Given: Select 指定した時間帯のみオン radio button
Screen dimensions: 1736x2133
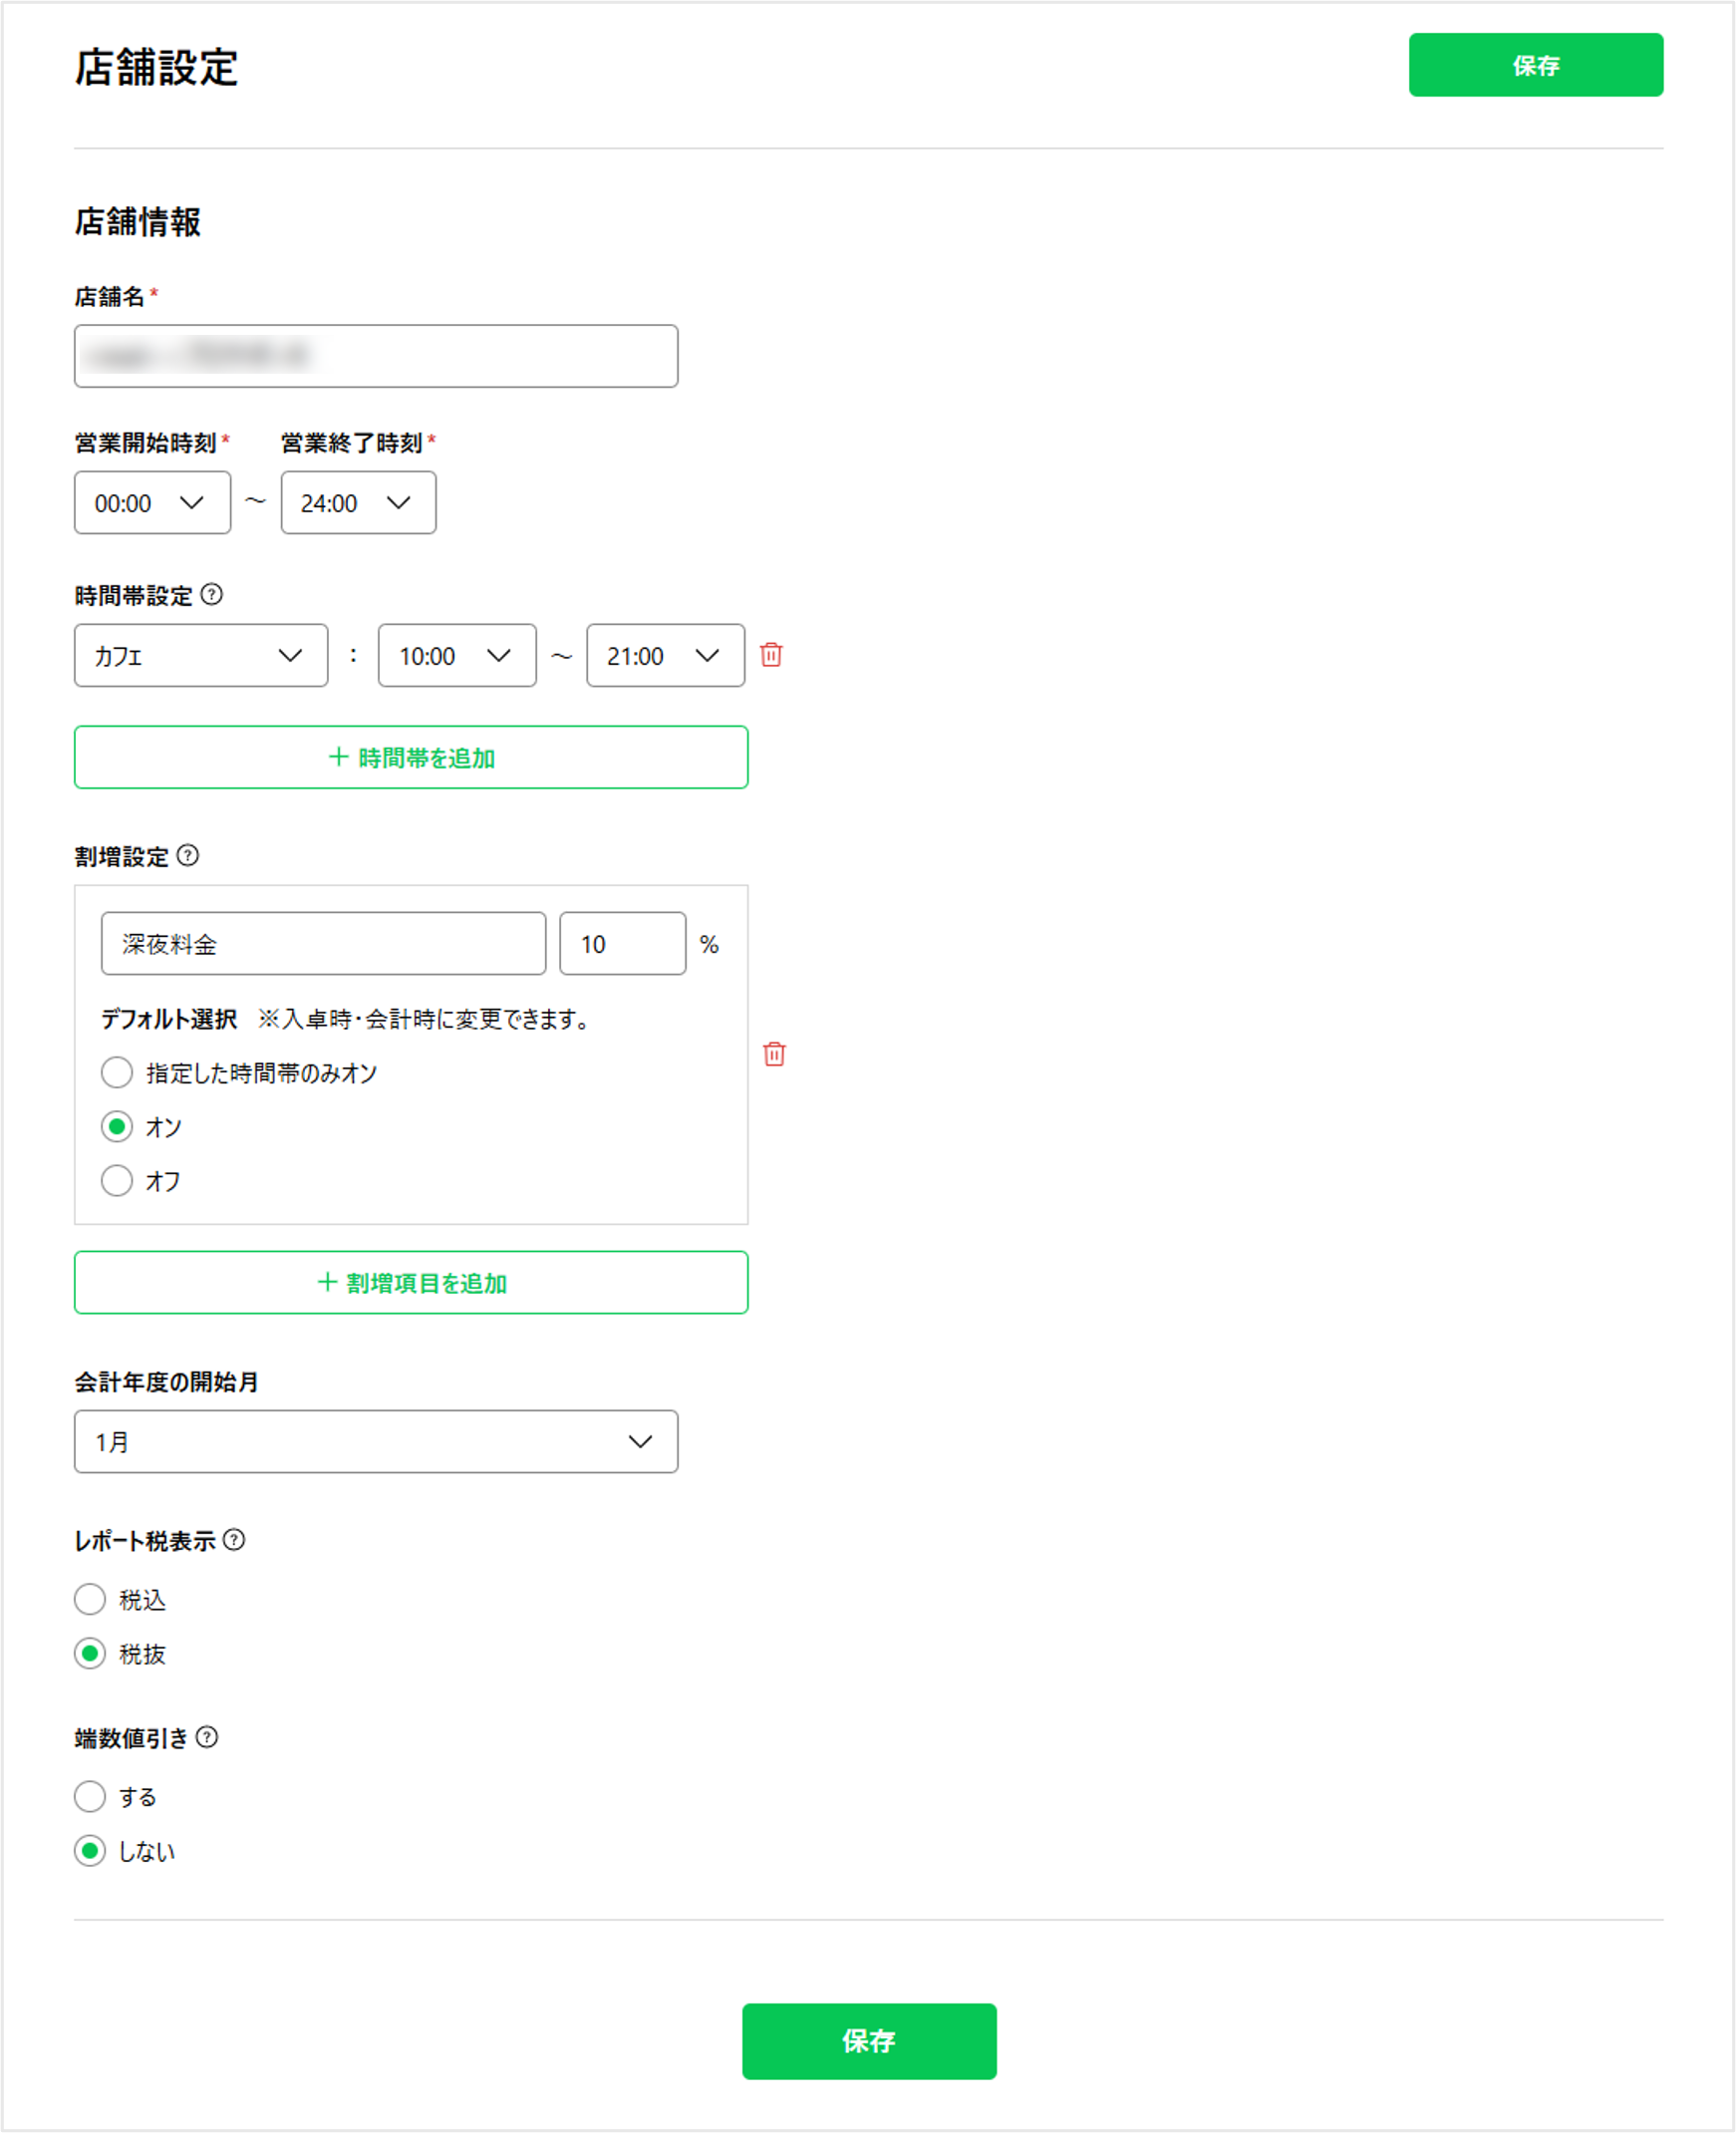Looking at the screenshot, I should click(x=117, y=1072).
